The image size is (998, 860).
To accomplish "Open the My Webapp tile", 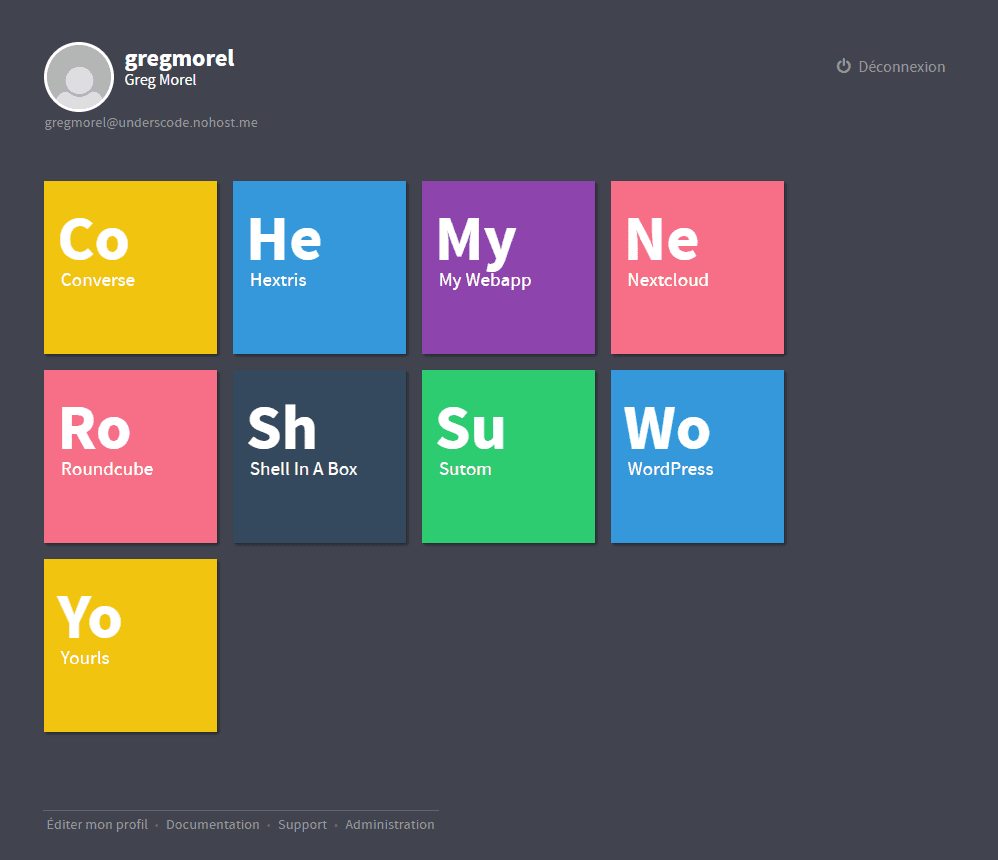I will [509, 267].
